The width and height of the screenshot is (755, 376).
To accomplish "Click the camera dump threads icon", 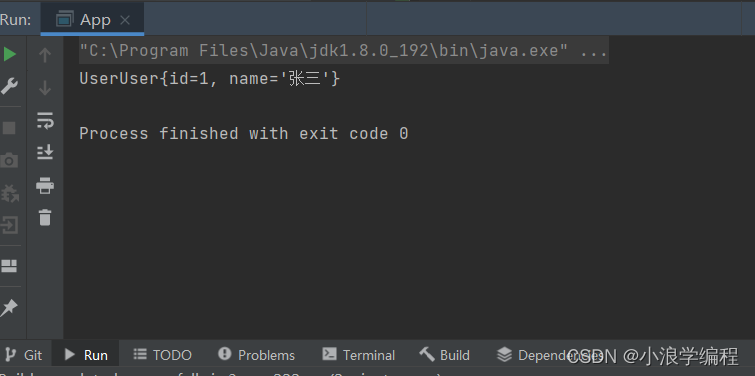I will [9, 160].
